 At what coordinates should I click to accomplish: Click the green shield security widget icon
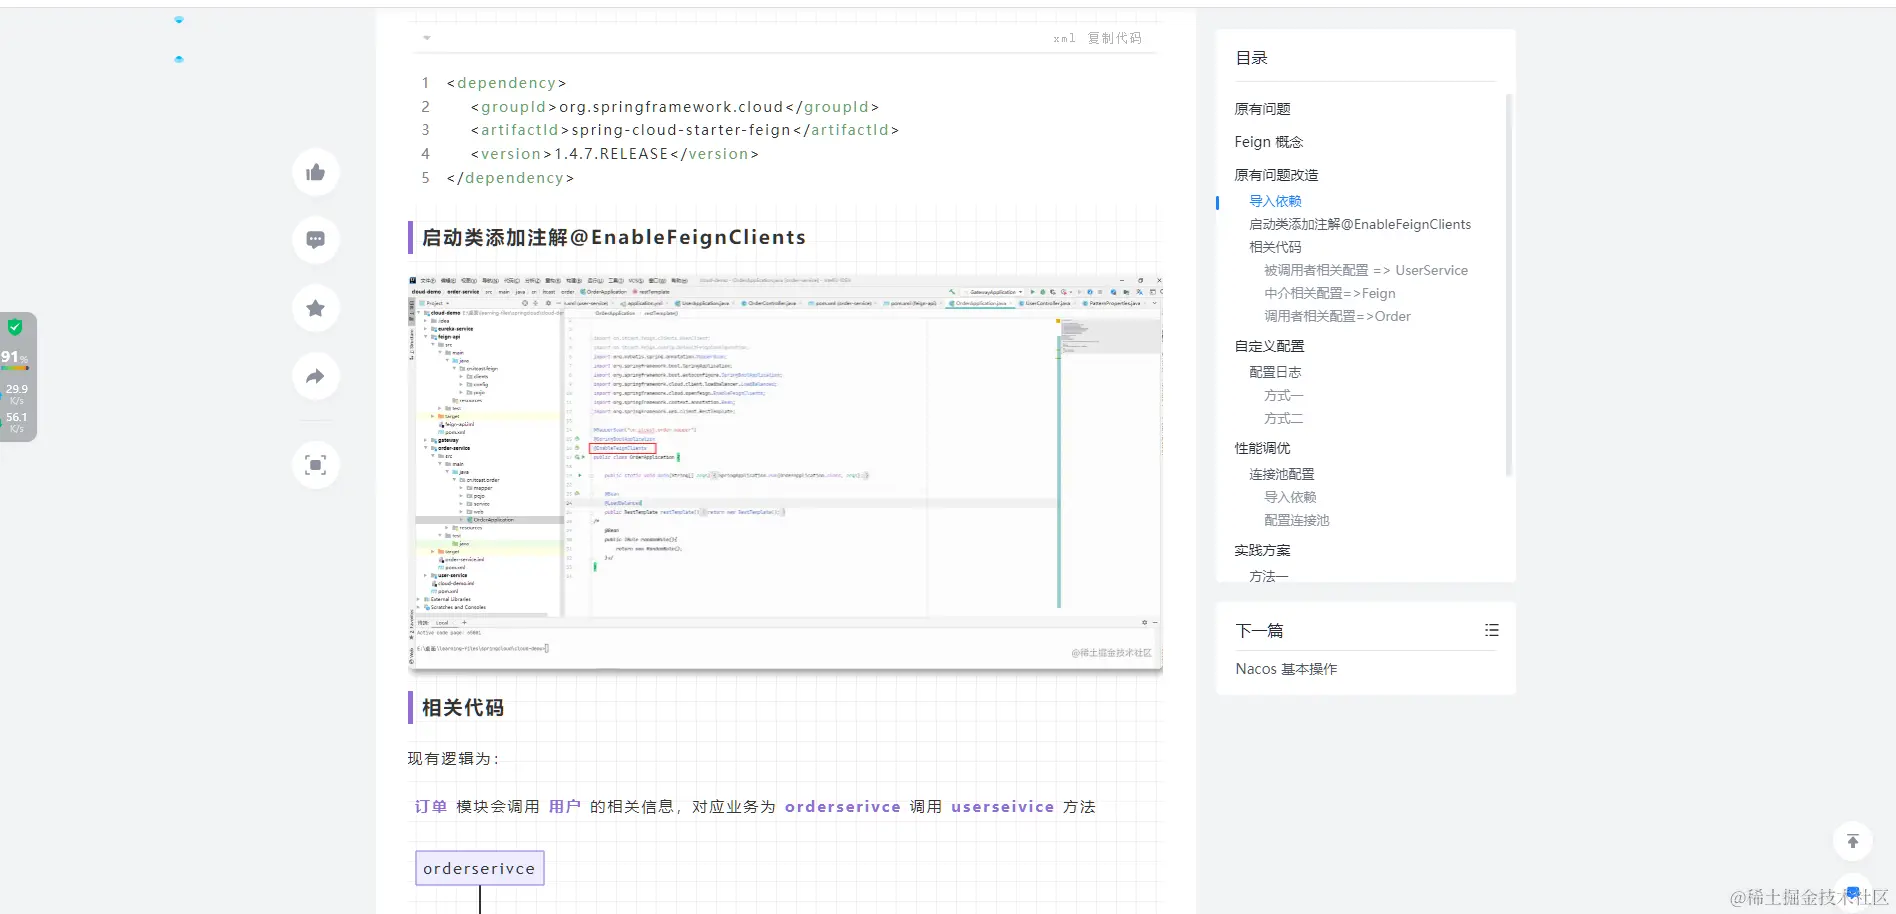click(15, 326)
